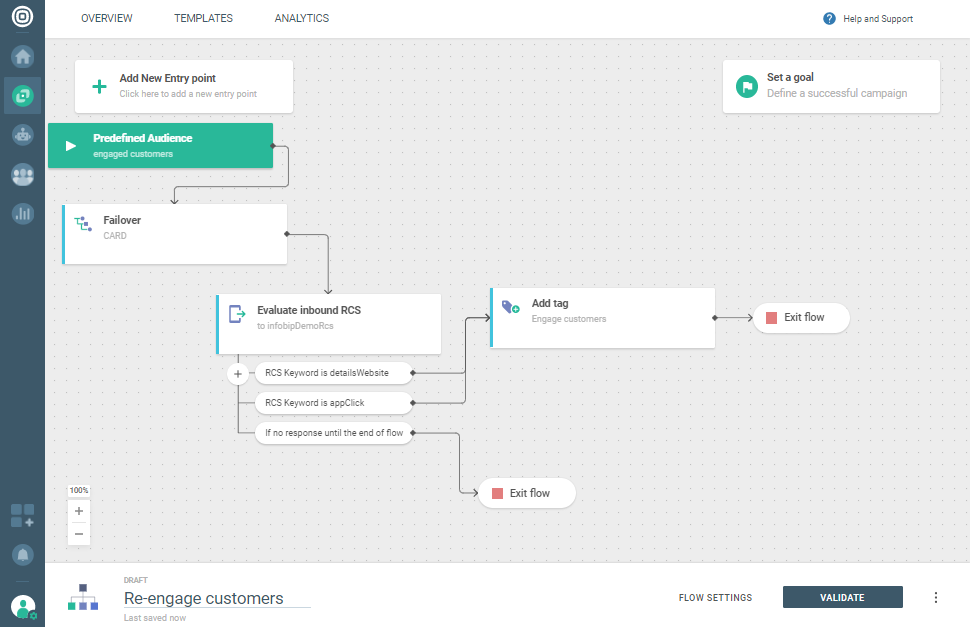
Task: Open the Analytics bar chart sidebar icon
Action: coord(22,213)
